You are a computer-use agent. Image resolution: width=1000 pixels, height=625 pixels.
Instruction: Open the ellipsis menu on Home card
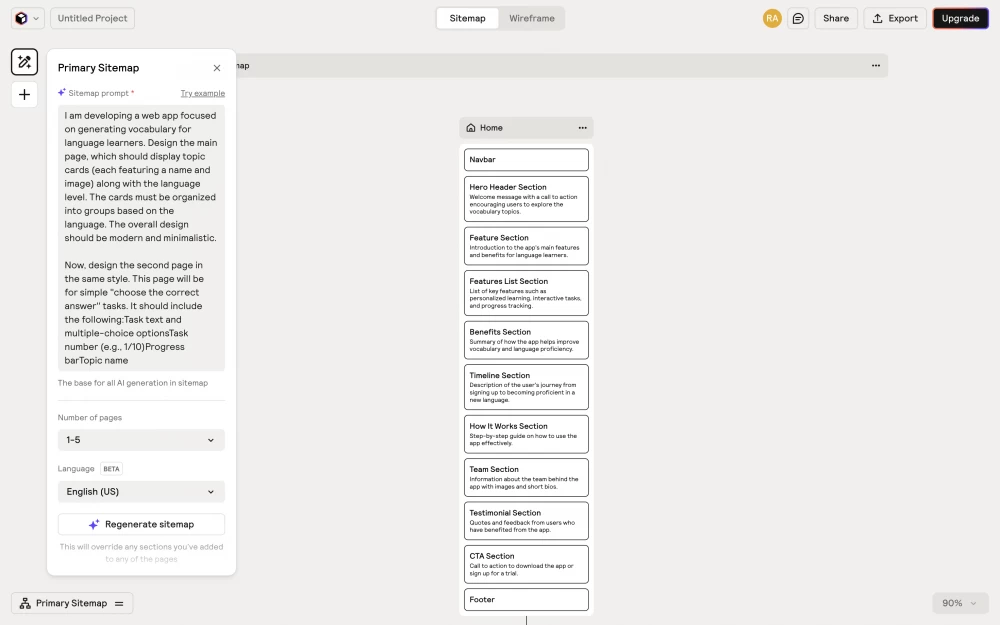click(x=584, y=127)
